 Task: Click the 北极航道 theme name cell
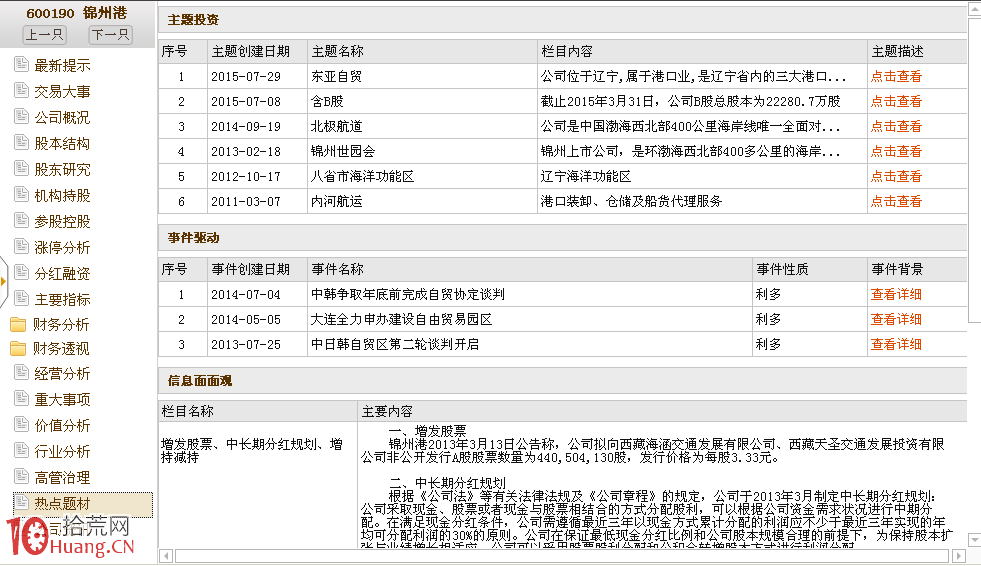[422, 126]
